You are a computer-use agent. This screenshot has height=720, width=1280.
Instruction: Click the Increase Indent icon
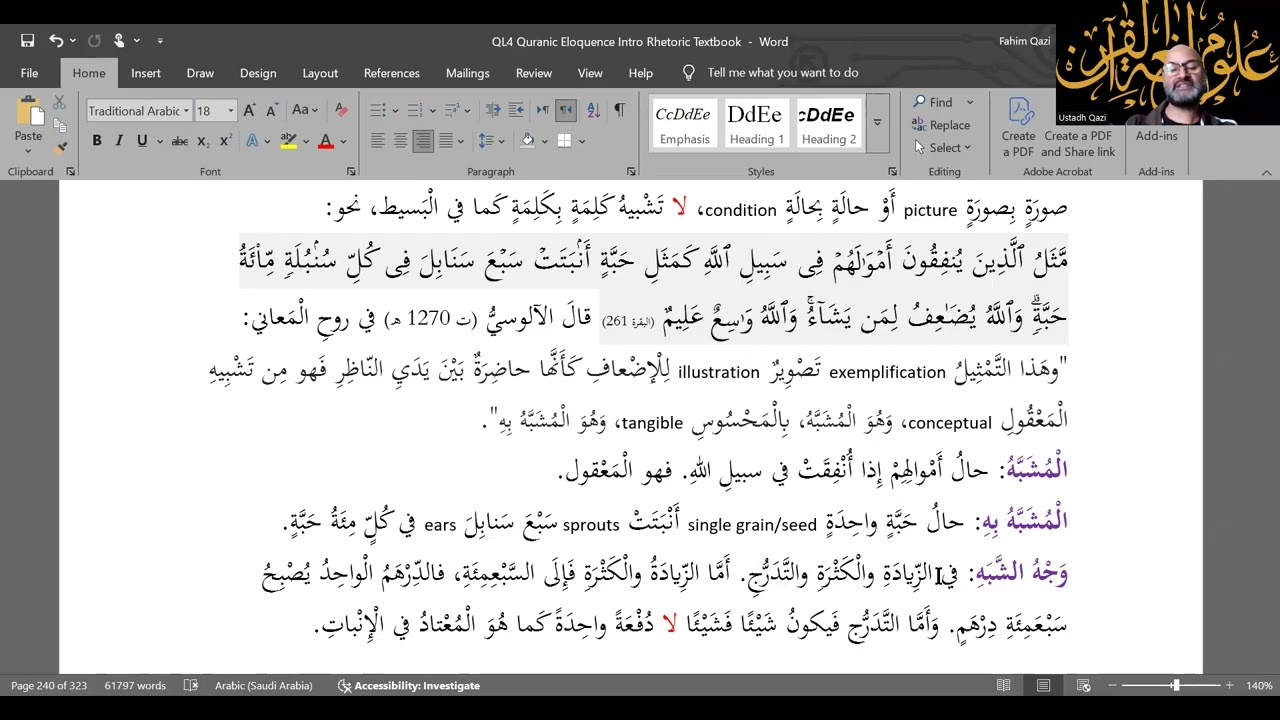(x=517, y=110)
